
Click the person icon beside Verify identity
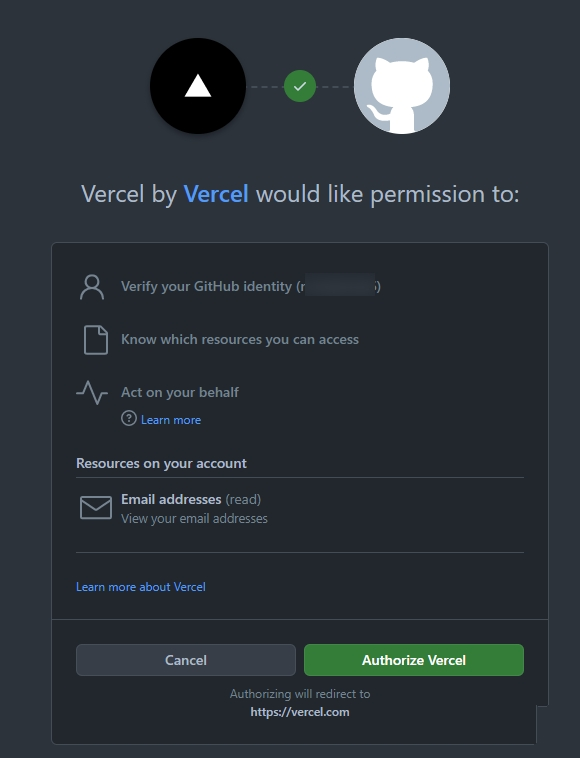(x=92, y=287)
